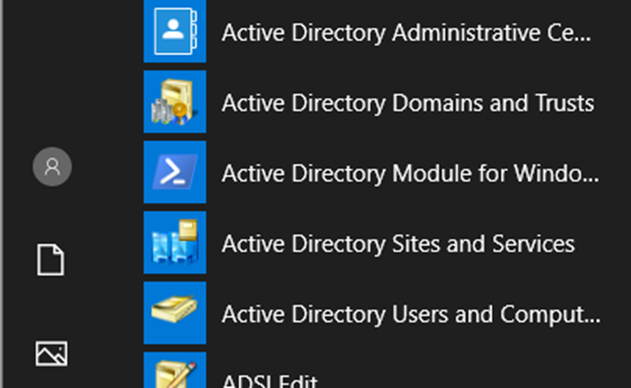Viewport: 631px width, 388px height.
Task: Select the 'Active Directory Domains and Trusts' text
Action: (408, 103)
